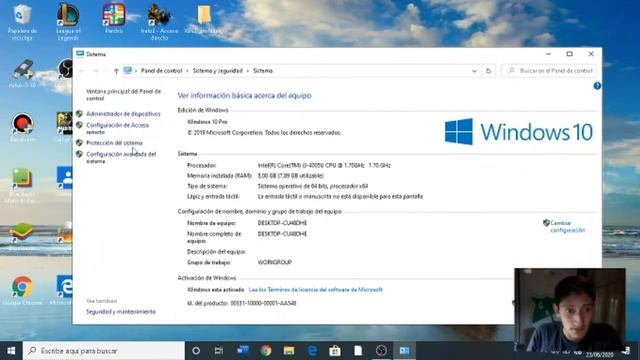640x360 pixels.
Task: Switch to OBS Studio on the taskbar
Action: tap(381, 351)
